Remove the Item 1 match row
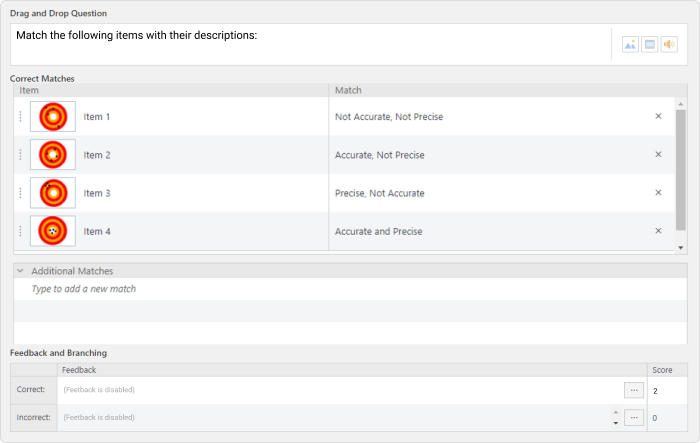Image resolution: width=700 pixels, height=443 pixels. (x=658, y=116)
